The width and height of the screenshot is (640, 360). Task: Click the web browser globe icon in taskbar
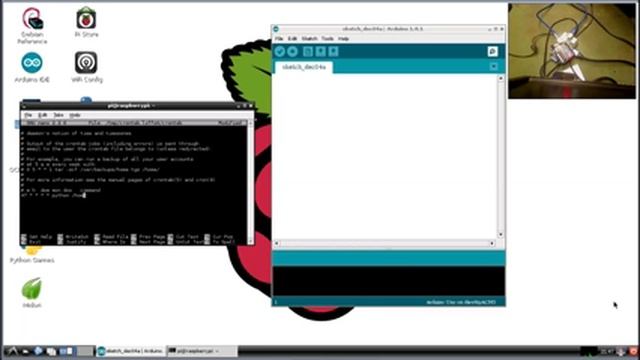[38, 351]
